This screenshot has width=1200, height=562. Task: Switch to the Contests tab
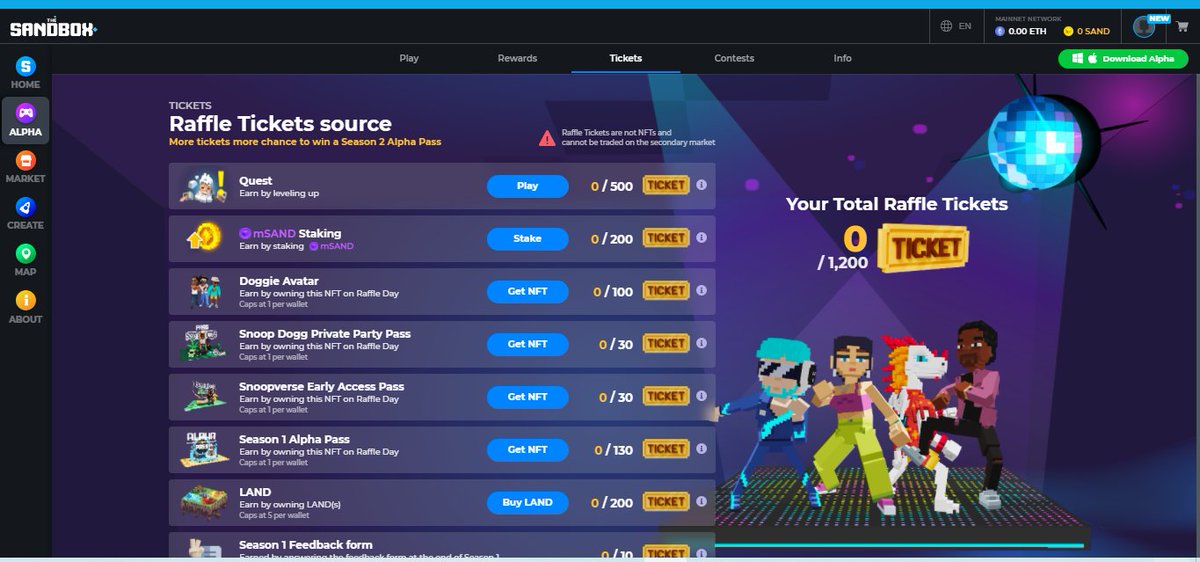(734, 58)
